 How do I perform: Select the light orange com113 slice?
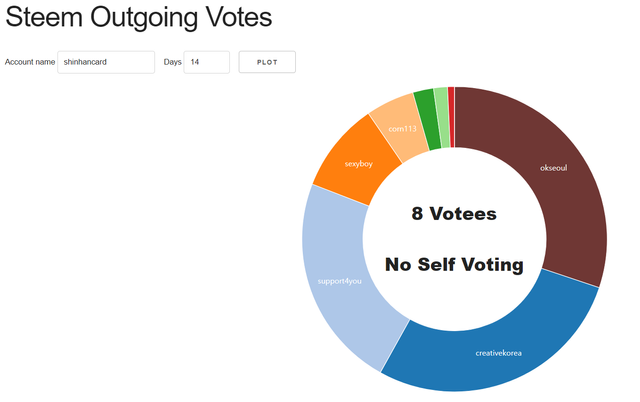(x=396, y=121)
